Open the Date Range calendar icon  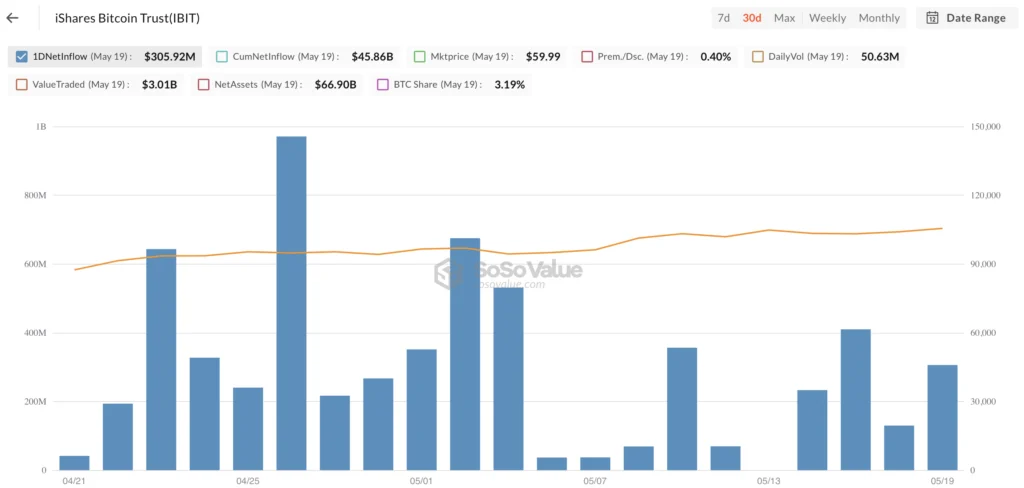[933, 18]
